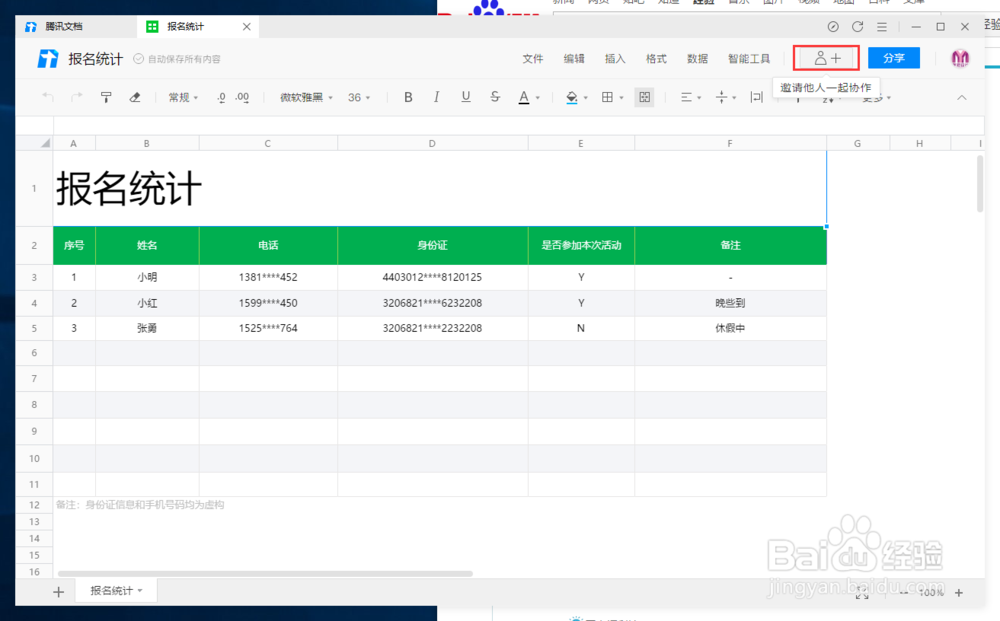
Task: Select the format painter tool
Action: (x=105, y=97)
